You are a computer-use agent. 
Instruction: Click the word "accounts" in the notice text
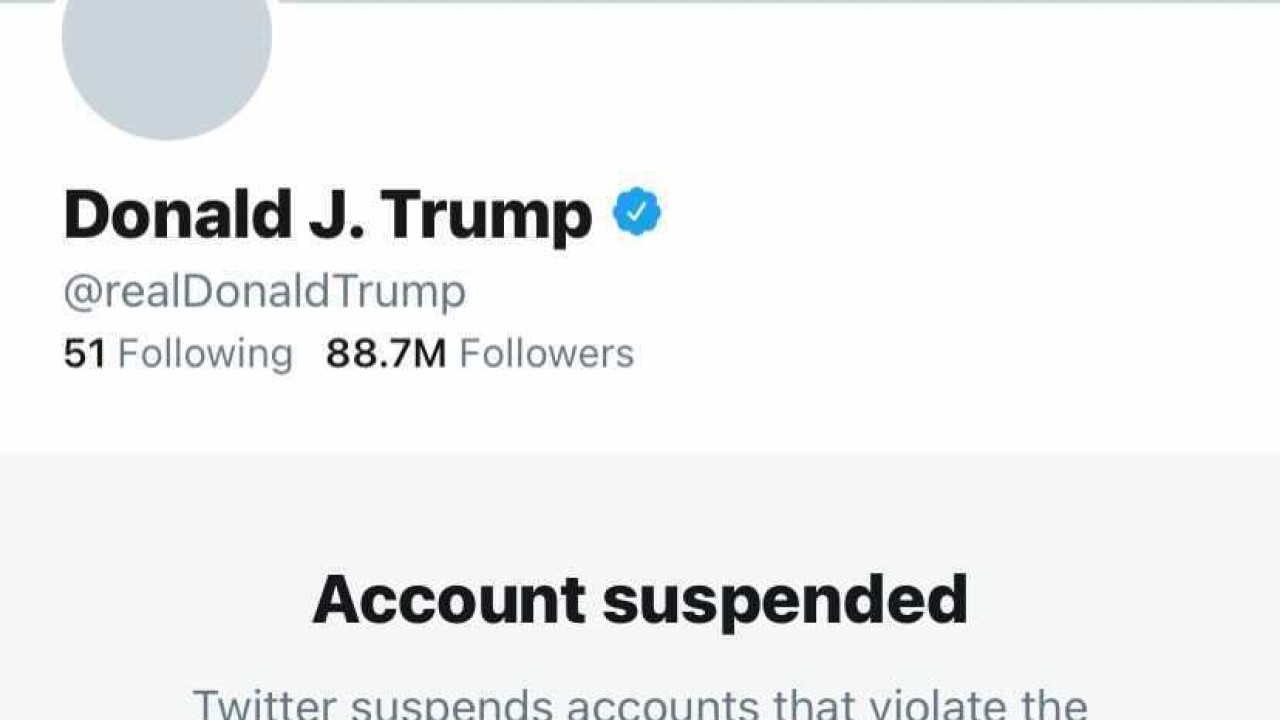pyautogui.click(x=658, y=706)
